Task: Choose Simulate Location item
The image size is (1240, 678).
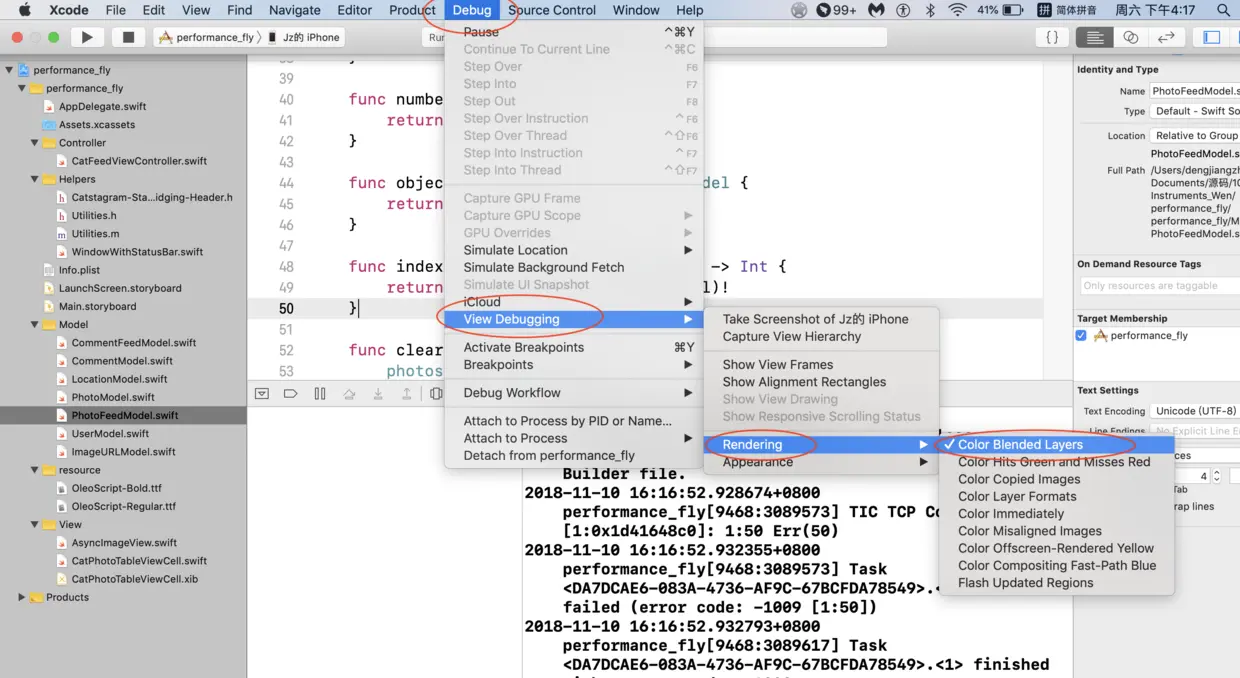Action: pyautogui.click(x=574, y=250)
